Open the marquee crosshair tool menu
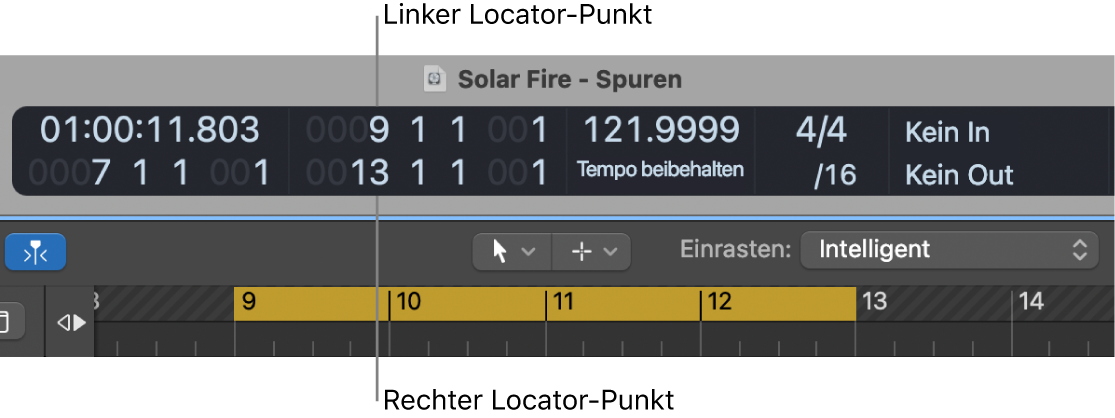Image resolution: width=1115 pixels, height=418 pixels. (x=593, y=252)
